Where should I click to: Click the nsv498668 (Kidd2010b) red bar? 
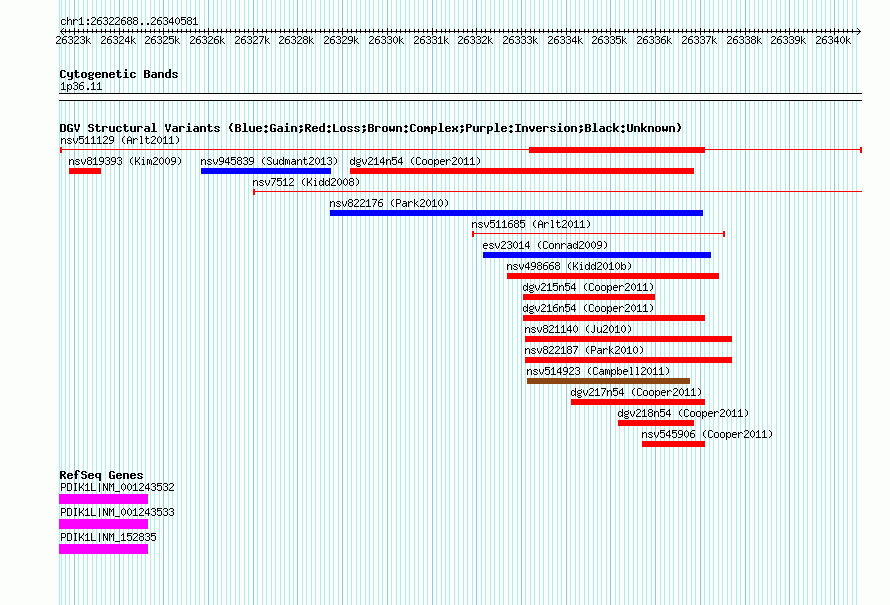click(612, 276)
